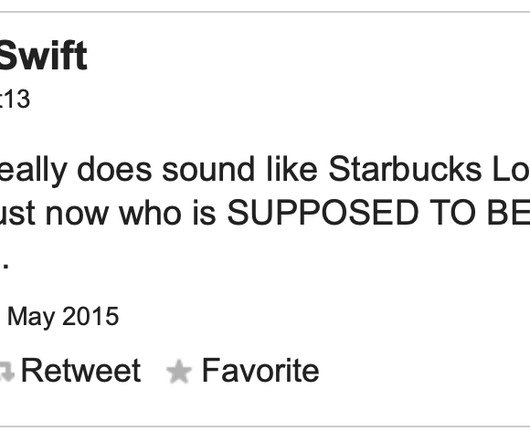This screenshot has height=442, width=530.
Task: Click the word sound in the tweet
Action: (208, 169)
